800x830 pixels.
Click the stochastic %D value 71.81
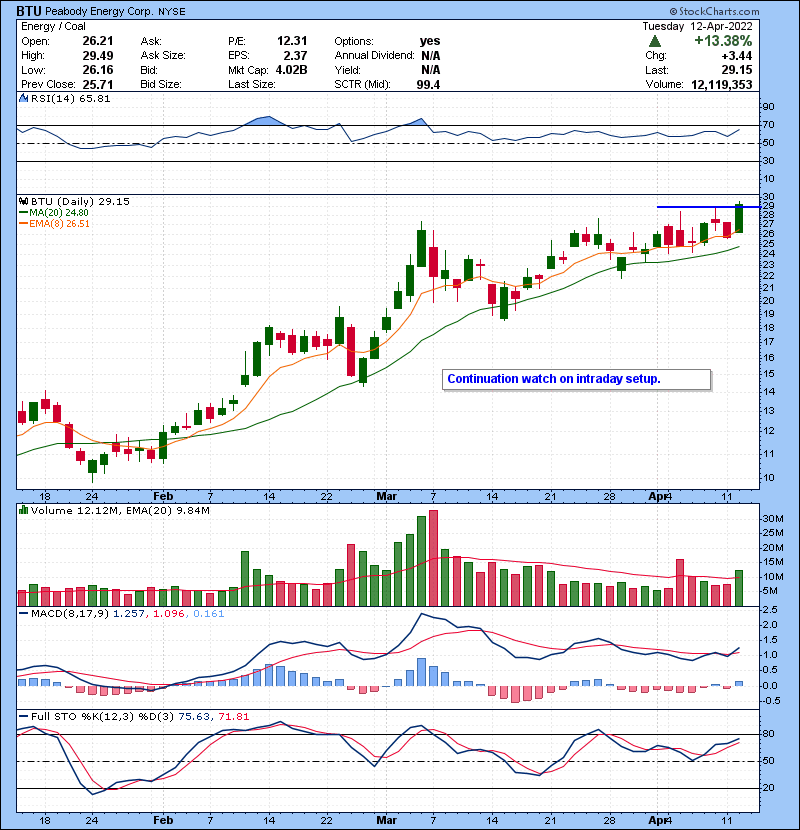point(233,716)
